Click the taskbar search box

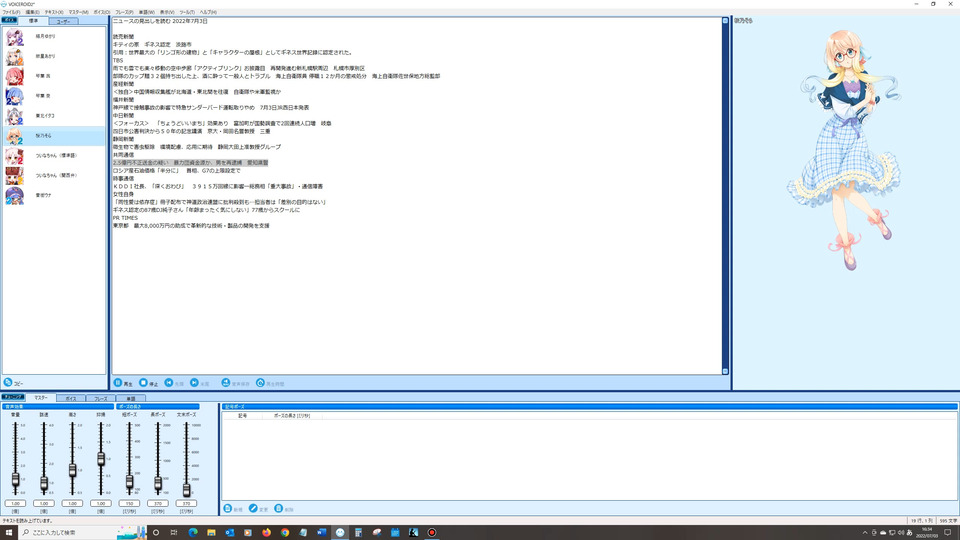tap(83, 533)
